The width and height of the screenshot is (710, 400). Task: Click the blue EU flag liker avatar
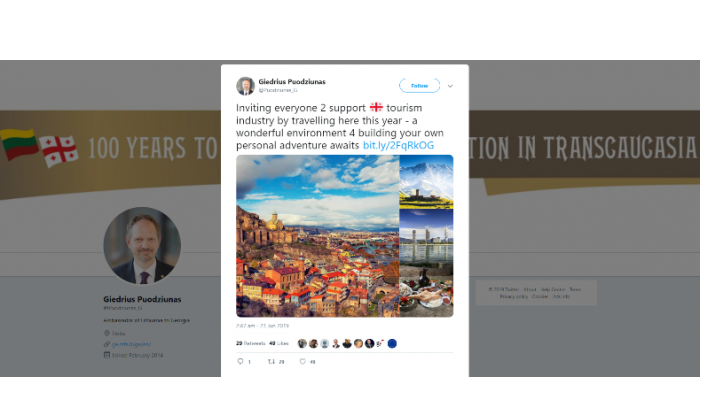click(392, 343)
